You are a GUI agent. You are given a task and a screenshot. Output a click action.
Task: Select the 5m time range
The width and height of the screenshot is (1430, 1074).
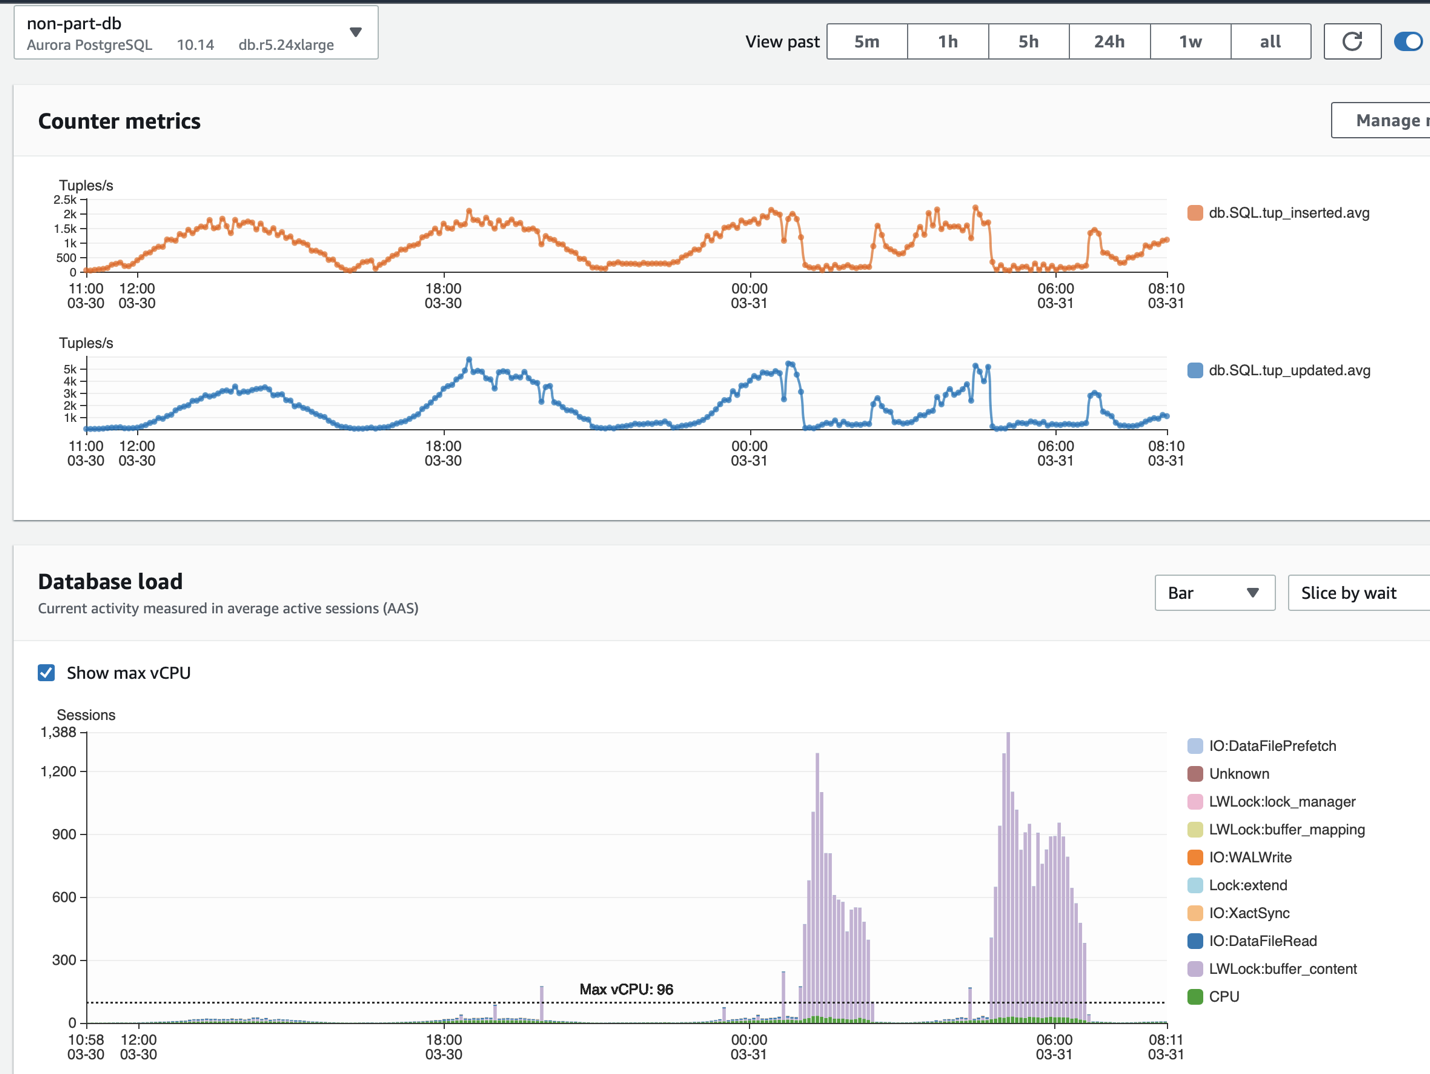[867, 41]
